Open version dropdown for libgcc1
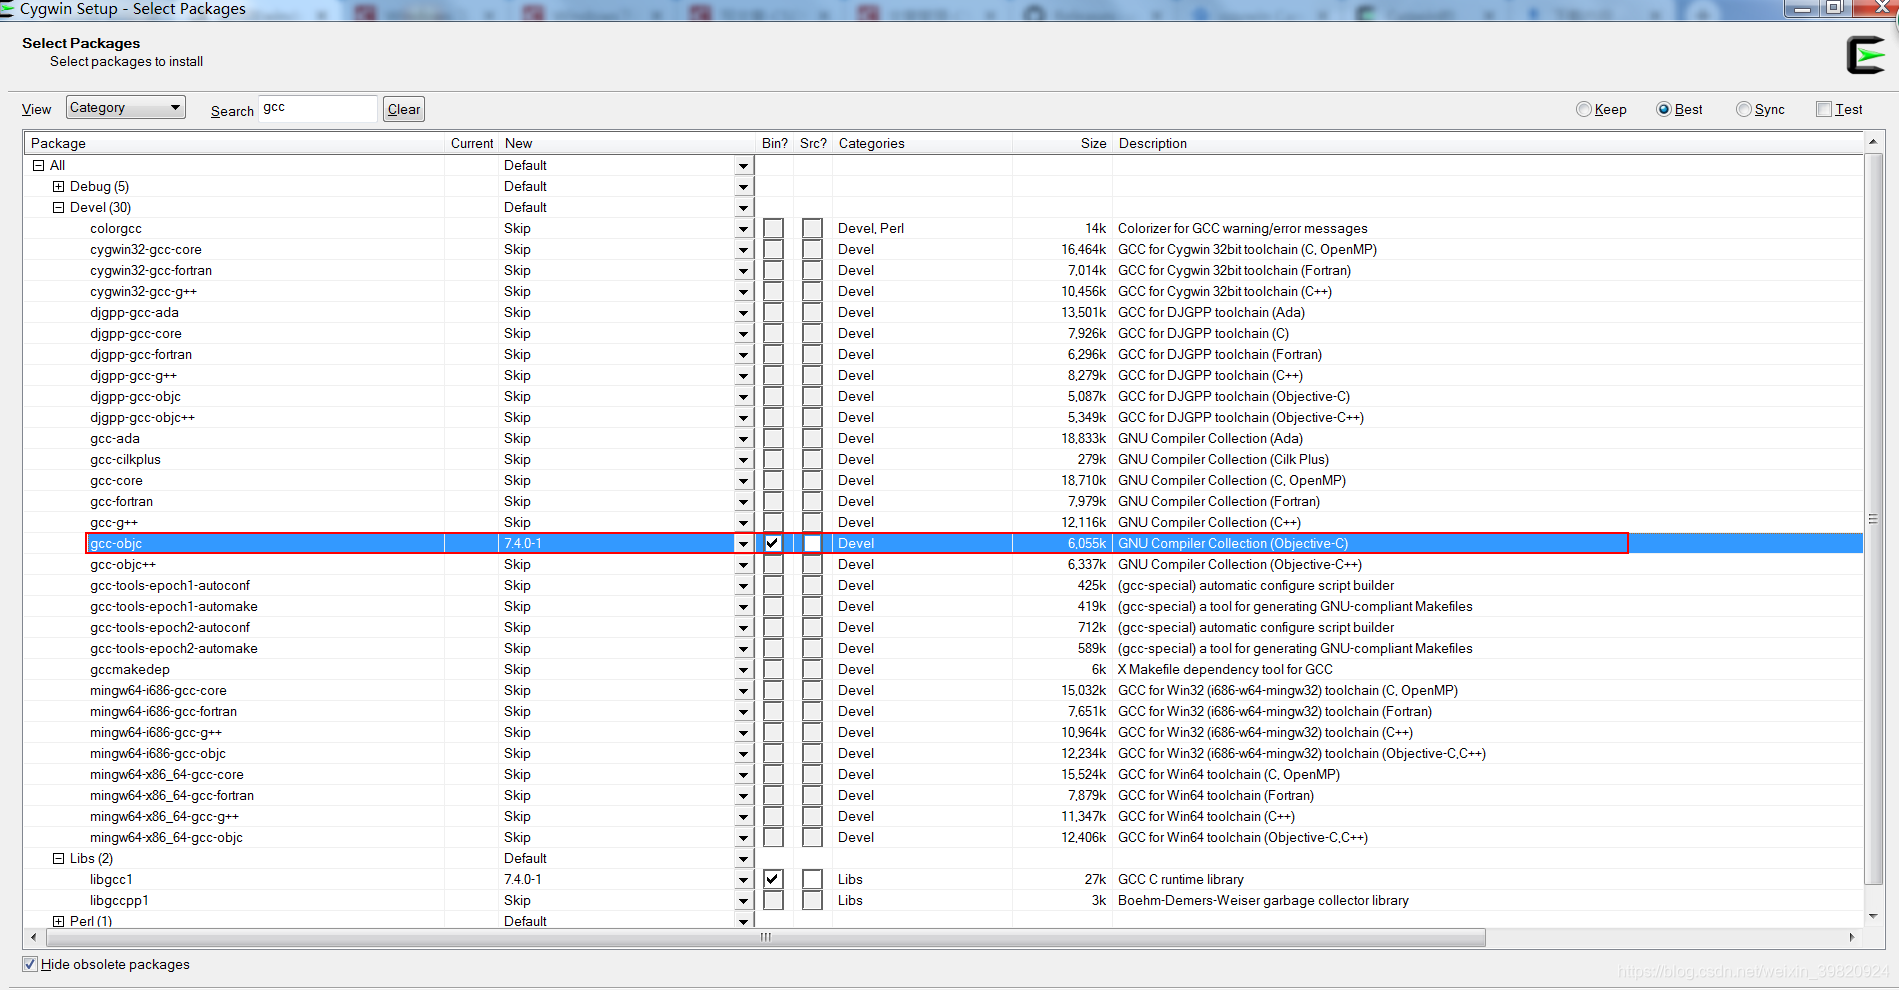Screen dimensions: 1899x990 (x=743, y=880)
